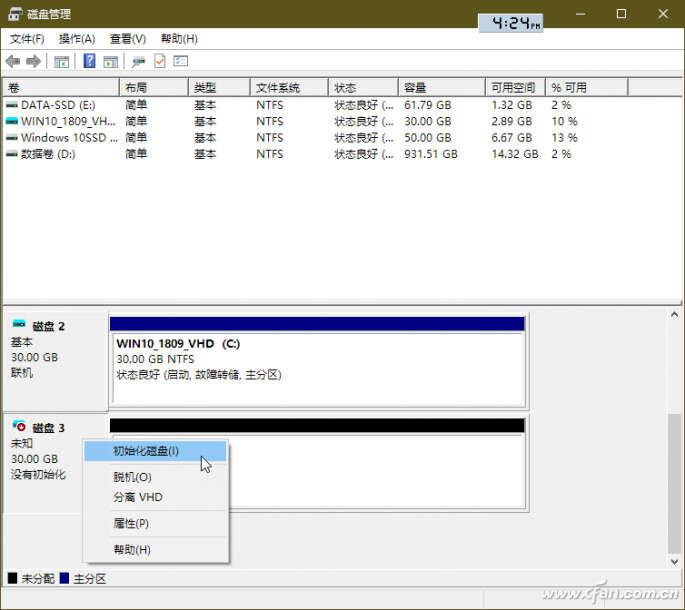Image resolution: width=685 pixels, height=610 pixels.
Task: Maximize the Disk Management window
Action: tap(621, 14)
